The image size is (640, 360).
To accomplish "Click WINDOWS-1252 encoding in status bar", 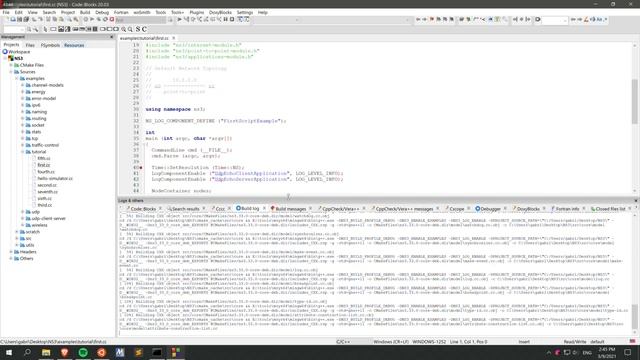I will (429, 342).
